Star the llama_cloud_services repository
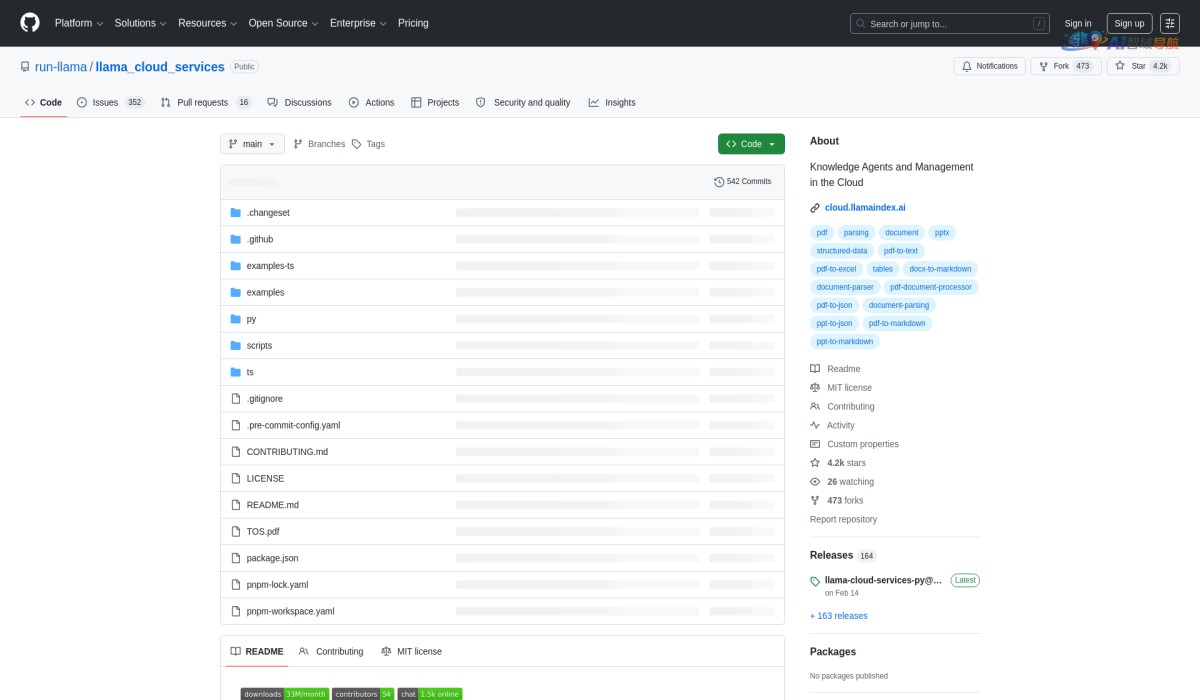This screenshot has width=1200, height=700. click(1130, 66)
